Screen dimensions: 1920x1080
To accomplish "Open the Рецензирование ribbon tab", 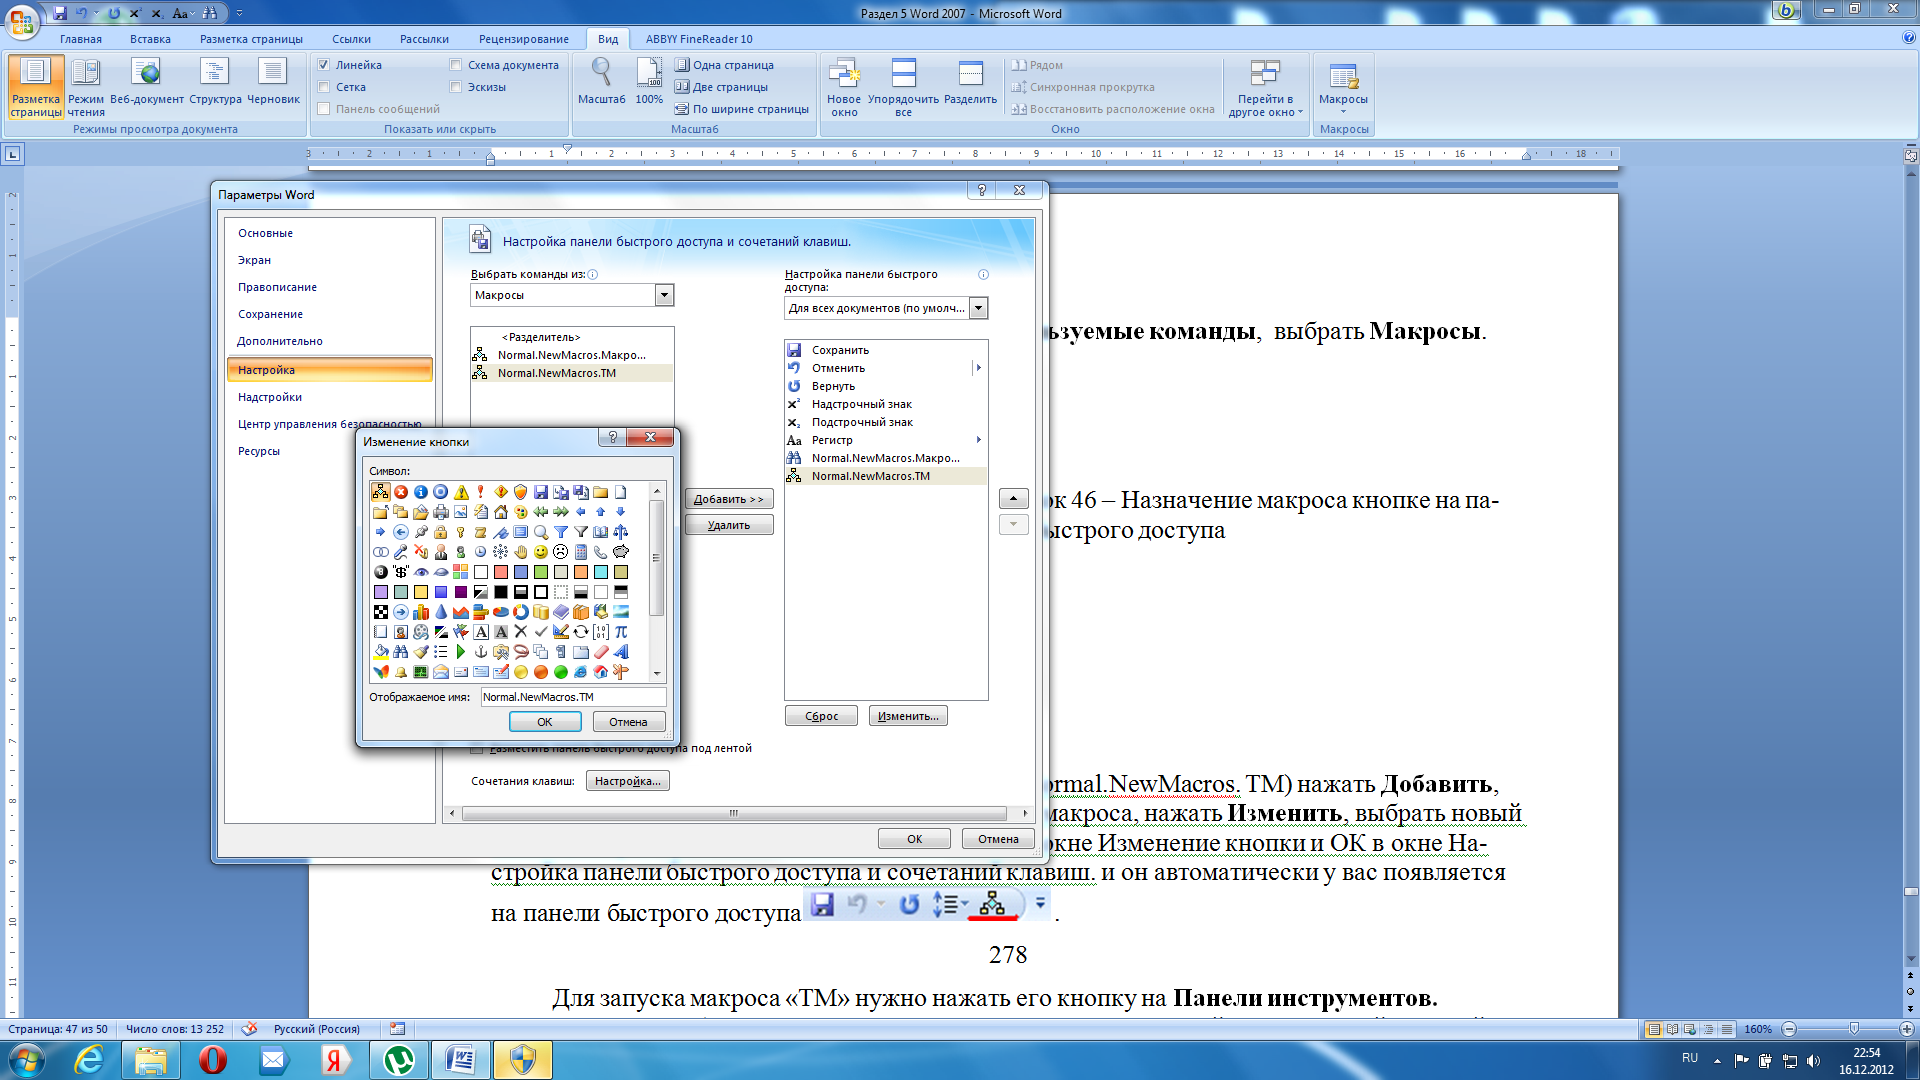I will (x=524, y=39).
